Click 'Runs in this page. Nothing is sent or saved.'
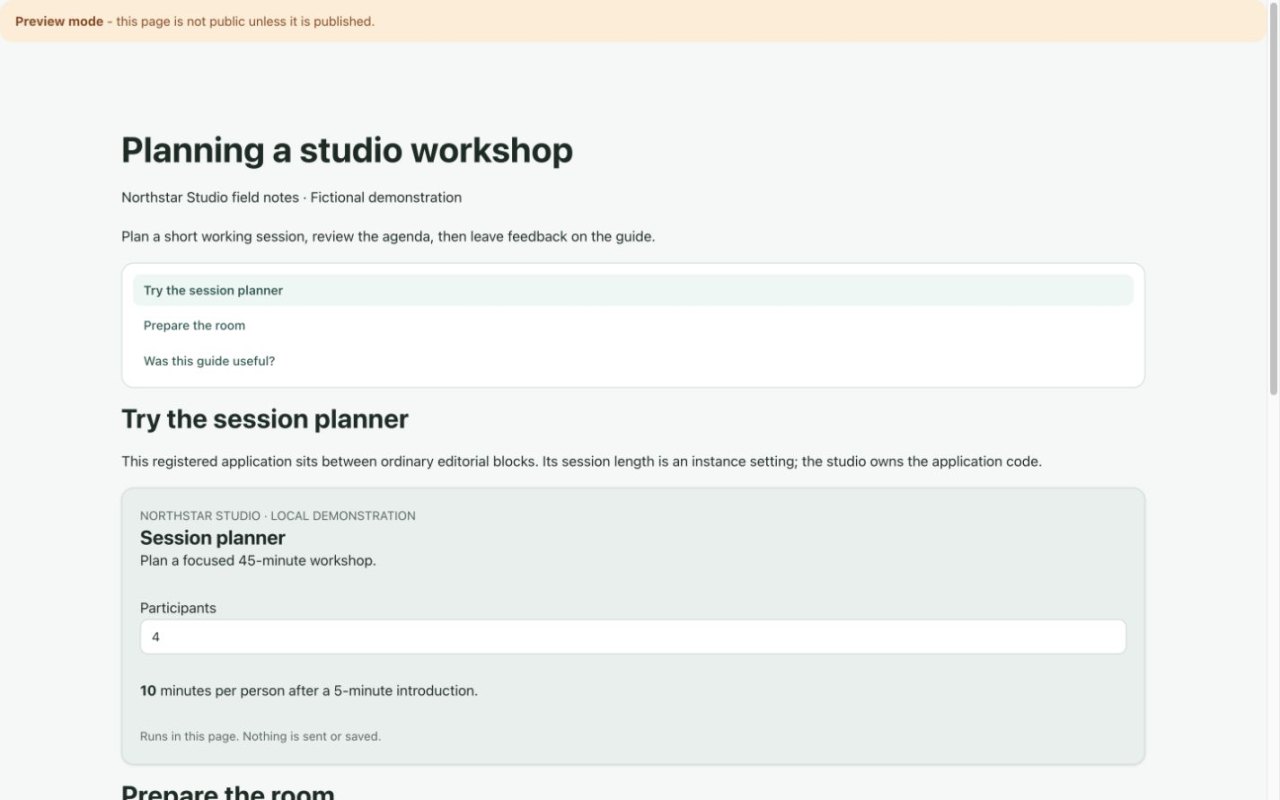Image resolution: width=1280 pixels, height=800 pixels. (260, 736)
